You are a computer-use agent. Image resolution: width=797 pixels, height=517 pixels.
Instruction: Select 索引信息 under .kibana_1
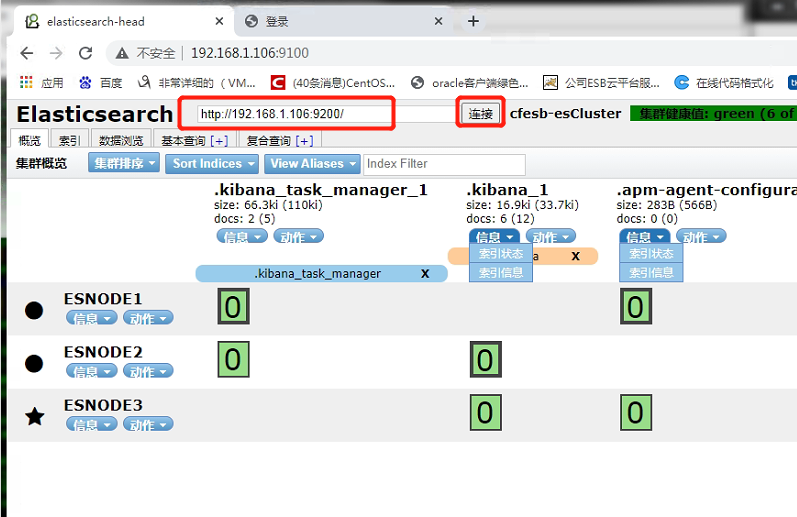coord(501,272)
